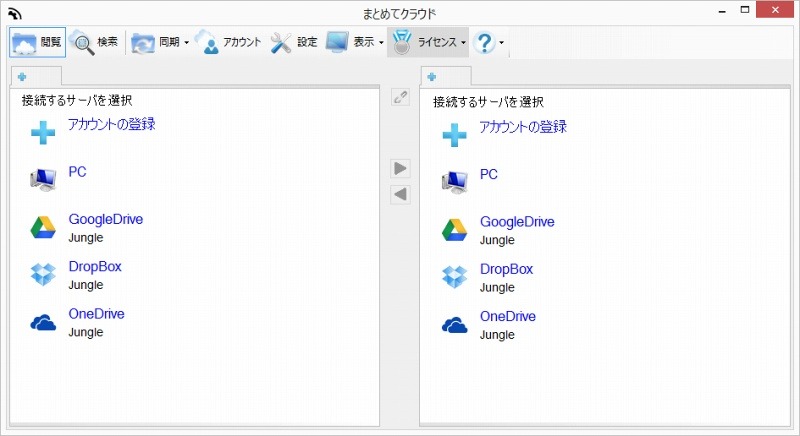Viewport: 800px width, 436px height.
Task: Click left pane アカウントの登録 link
Action: click(x=112, y=124)
